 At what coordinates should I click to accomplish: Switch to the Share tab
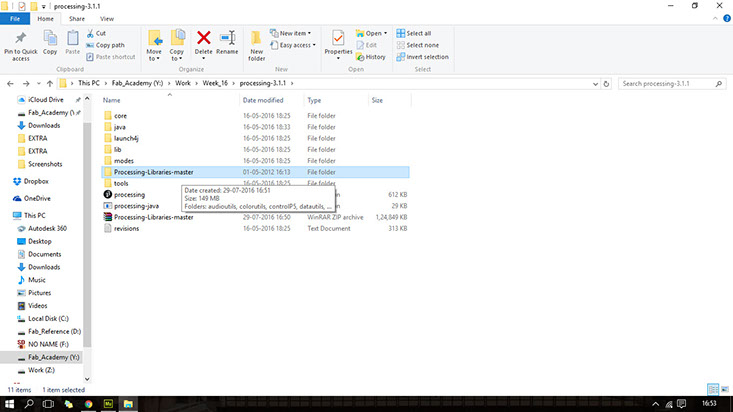pos(77,19)
